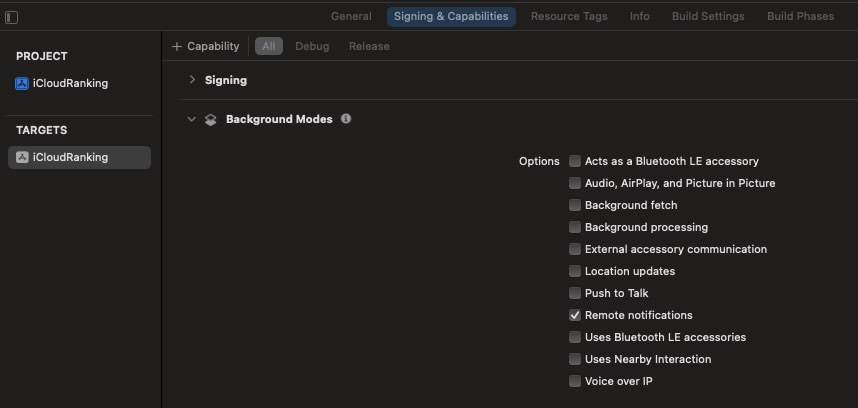Click the iCloudRanking target app icon
This screenshot has height=408, width=858.
[x=22, y=157]
